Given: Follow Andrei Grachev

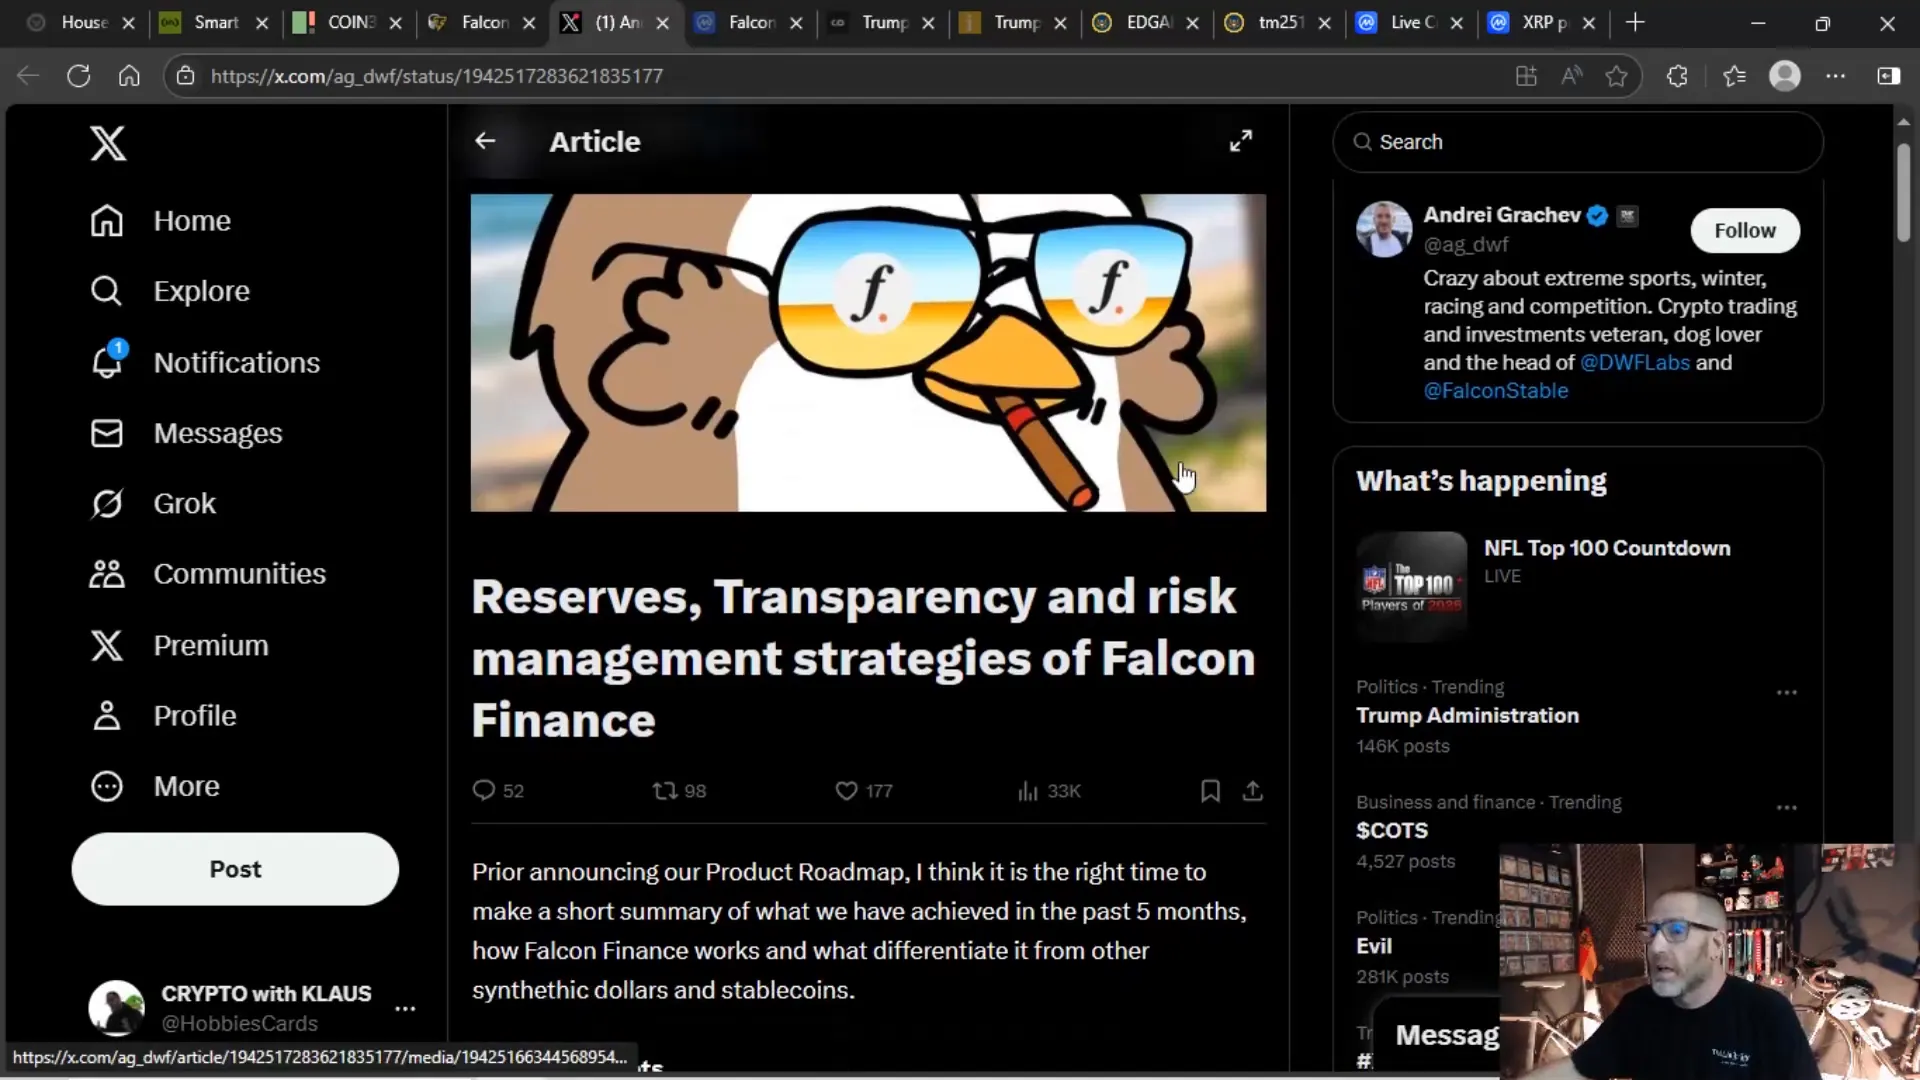Looking at the screenshot, I should click(1745, 230).
